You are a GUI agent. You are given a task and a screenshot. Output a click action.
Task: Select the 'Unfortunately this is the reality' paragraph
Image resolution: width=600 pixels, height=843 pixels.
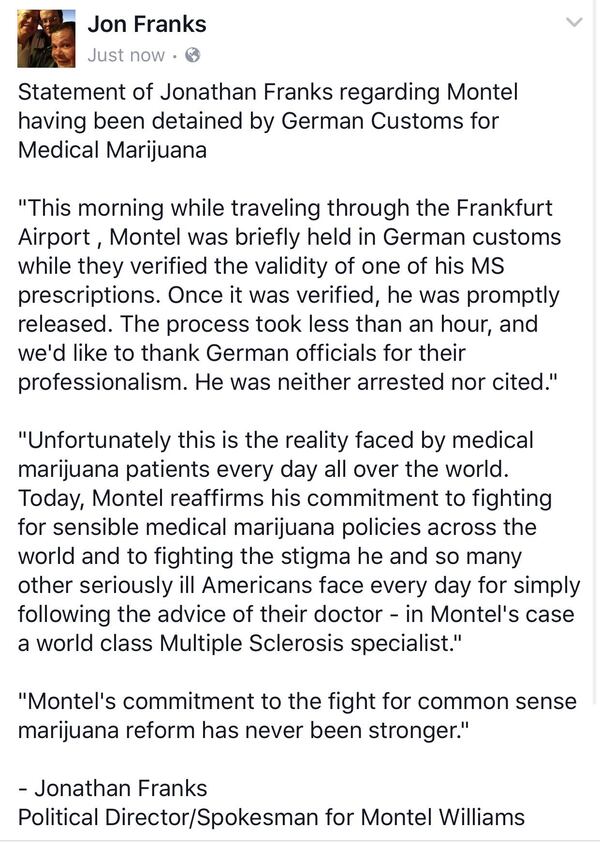pyautogui.click(x=299, y=541)
